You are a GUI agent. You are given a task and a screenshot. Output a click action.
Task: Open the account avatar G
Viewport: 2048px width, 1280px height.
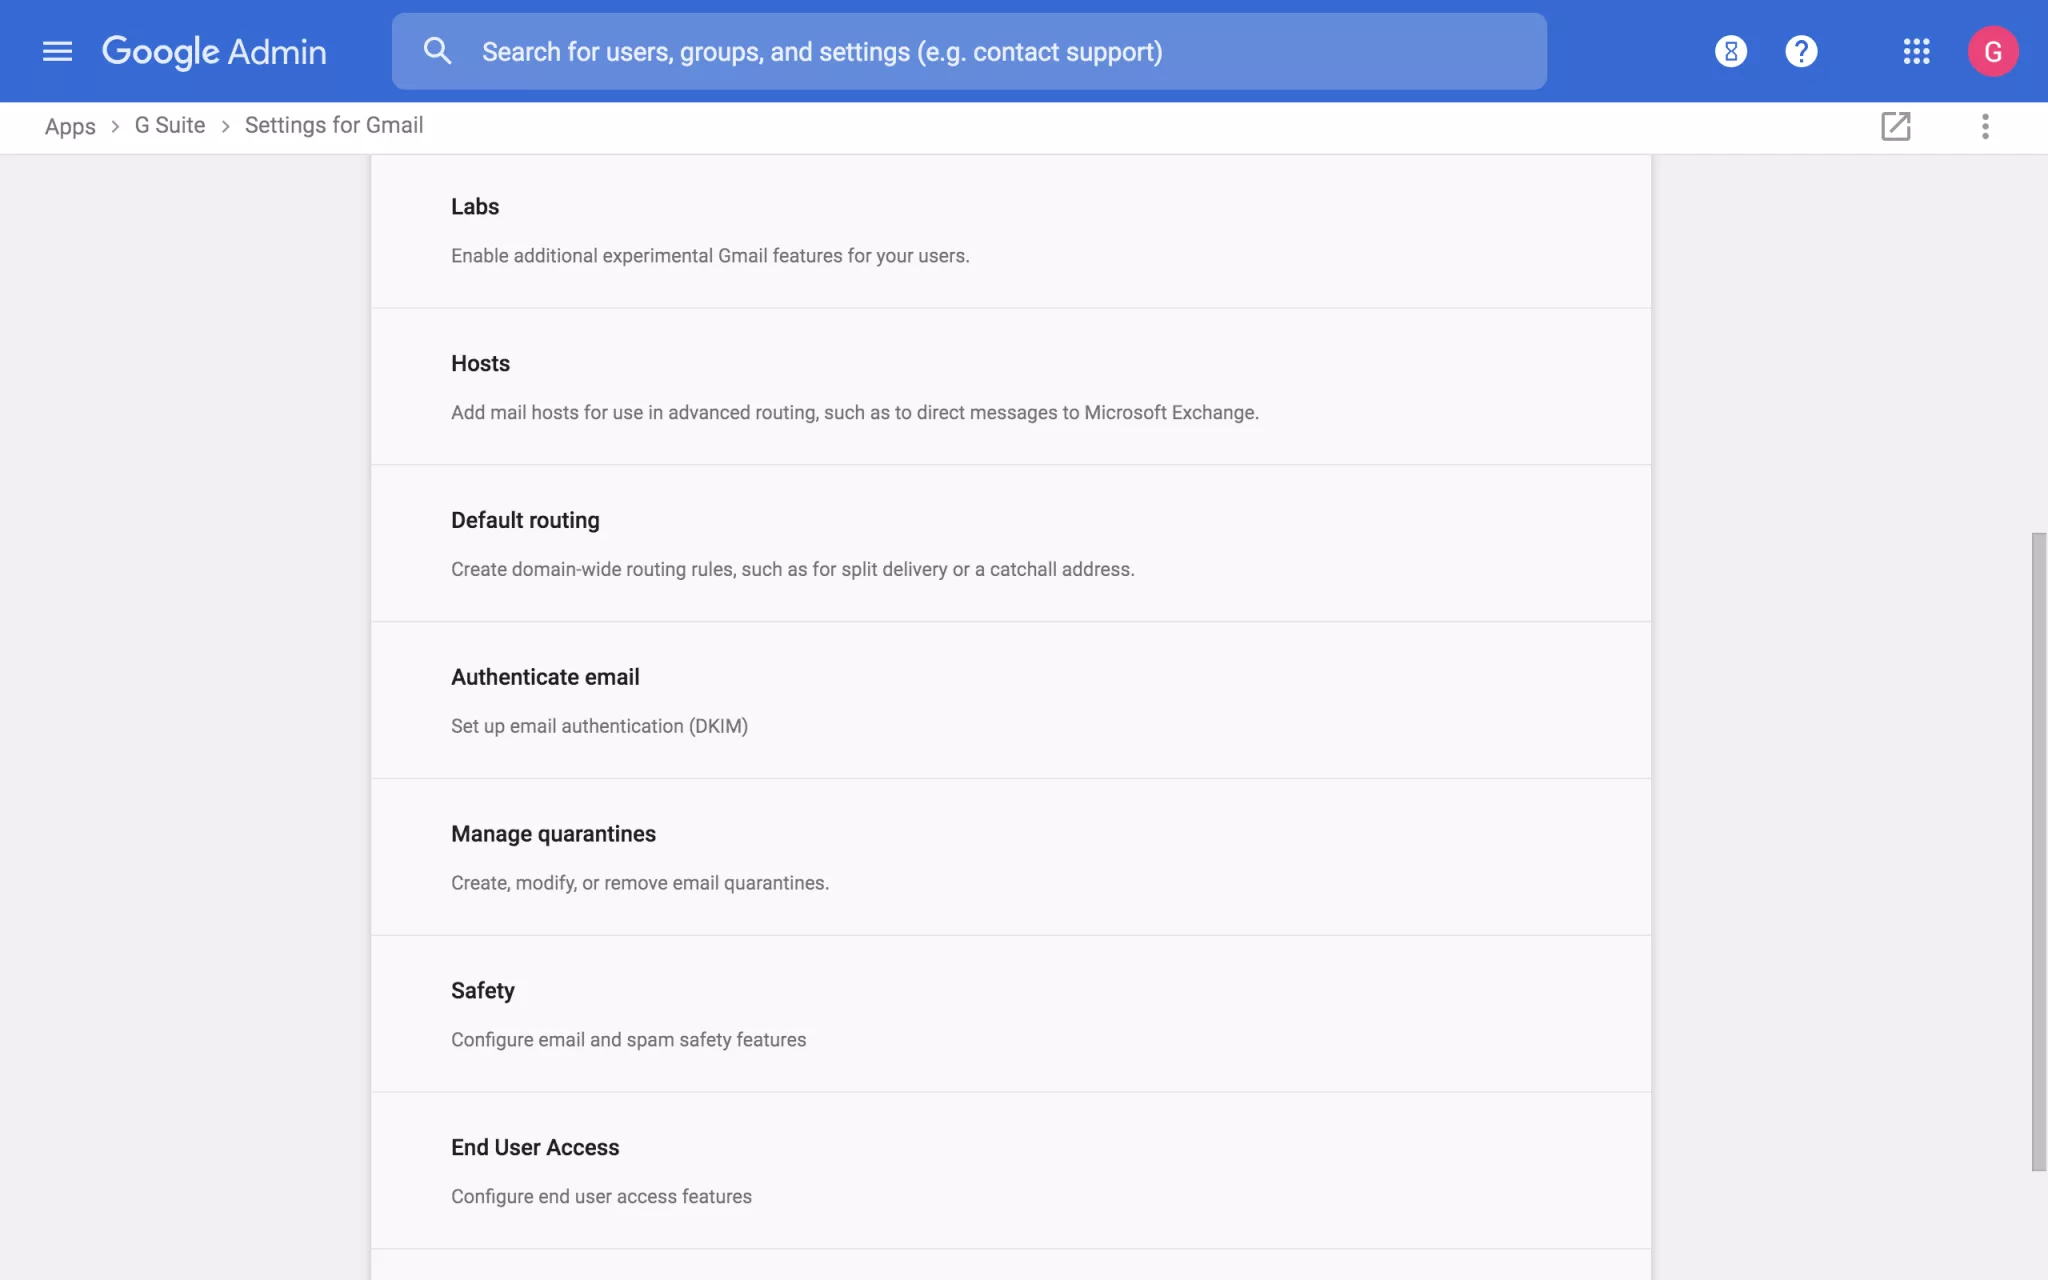point(1992,51)
